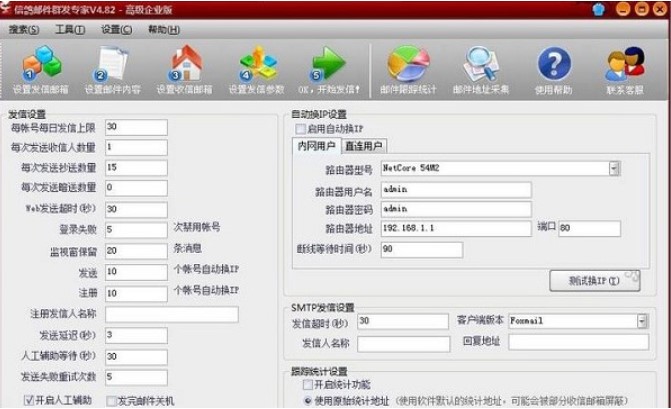Open 邮件跟踪统计 pie chart icon

(x=408, y=64)
